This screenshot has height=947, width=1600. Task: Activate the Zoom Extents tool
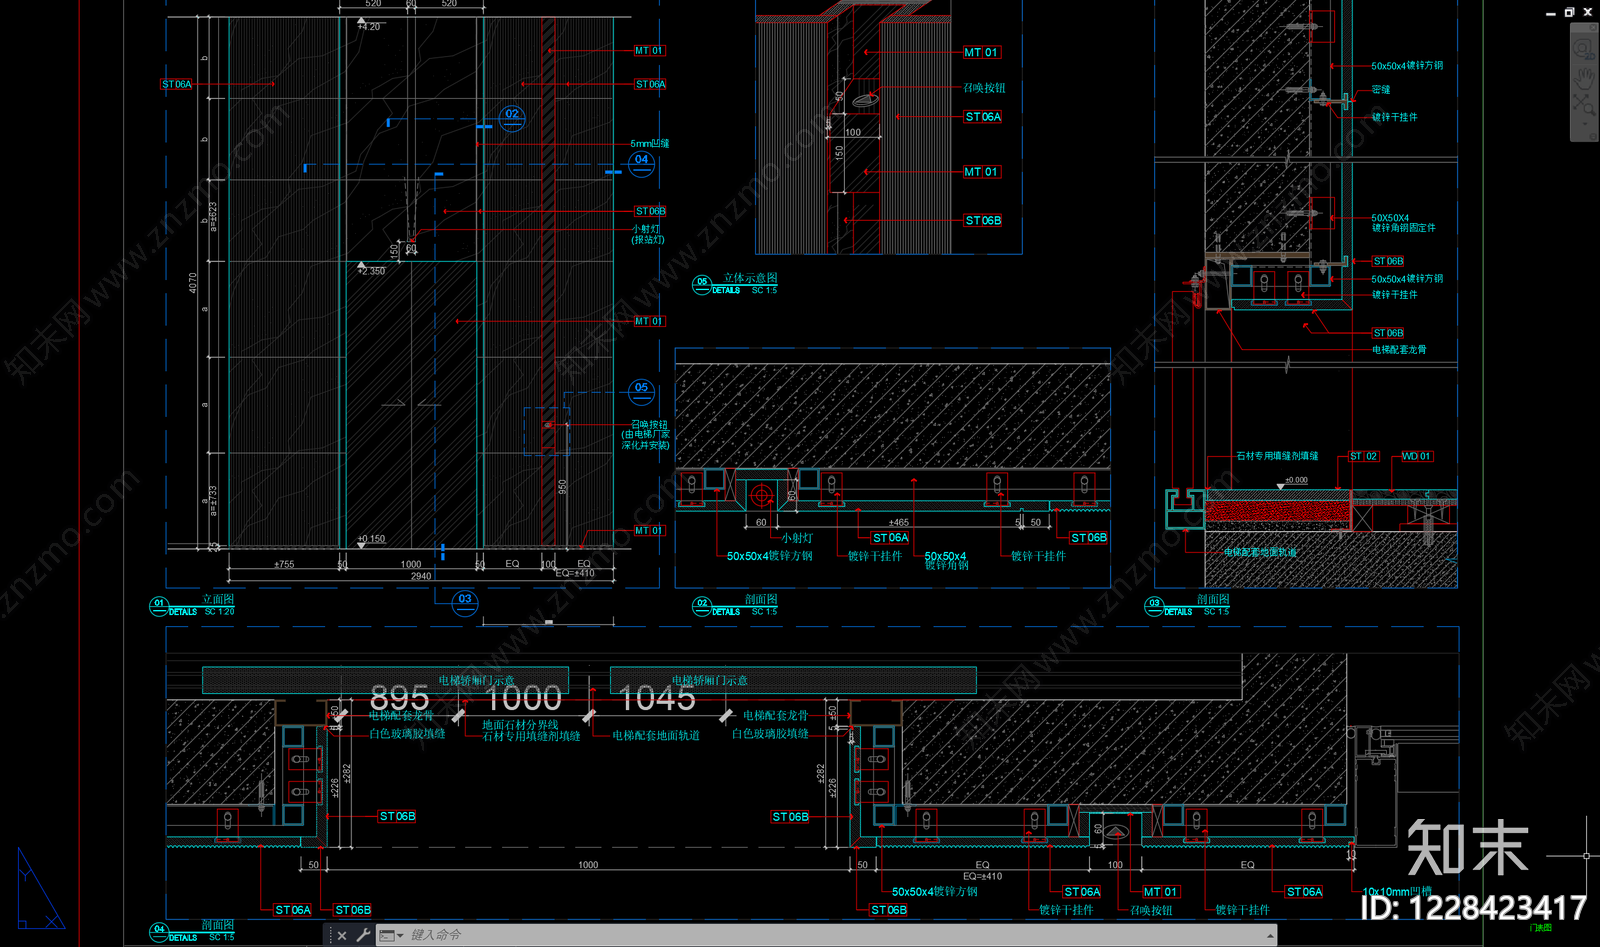pos(1583,103)
